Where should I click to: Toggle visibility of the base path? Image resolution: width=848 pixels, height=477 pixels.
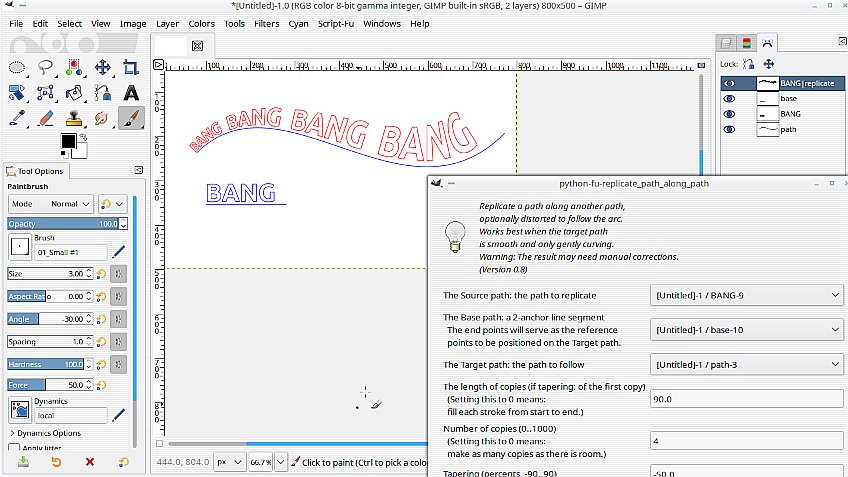pos(729,98)
